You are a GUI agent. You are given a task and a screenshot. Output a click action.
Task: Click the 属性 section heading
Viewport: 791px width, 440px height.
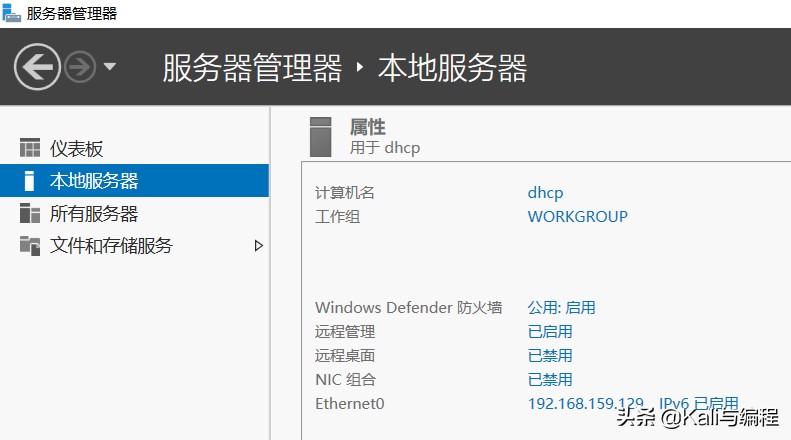click(368, 127)
